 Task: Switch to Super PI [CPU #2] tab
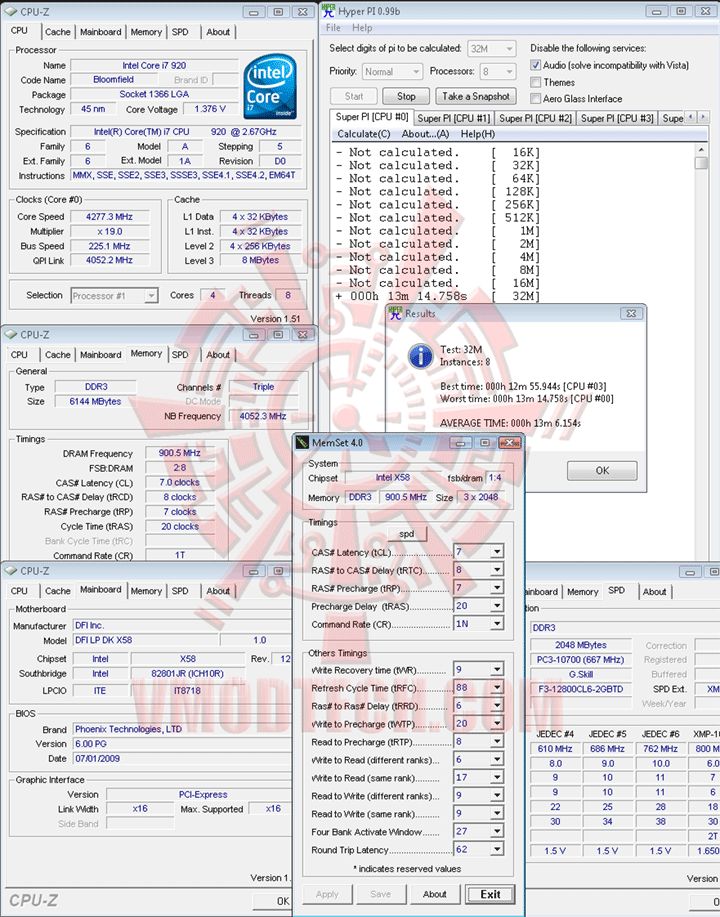[x=535, y=118]
